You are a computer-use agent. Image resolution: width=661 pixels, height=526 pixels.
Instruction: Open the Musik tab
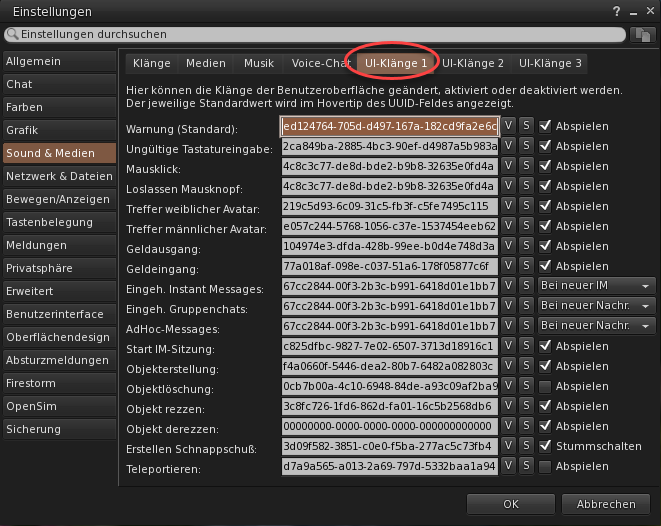(x=259, y=63)
